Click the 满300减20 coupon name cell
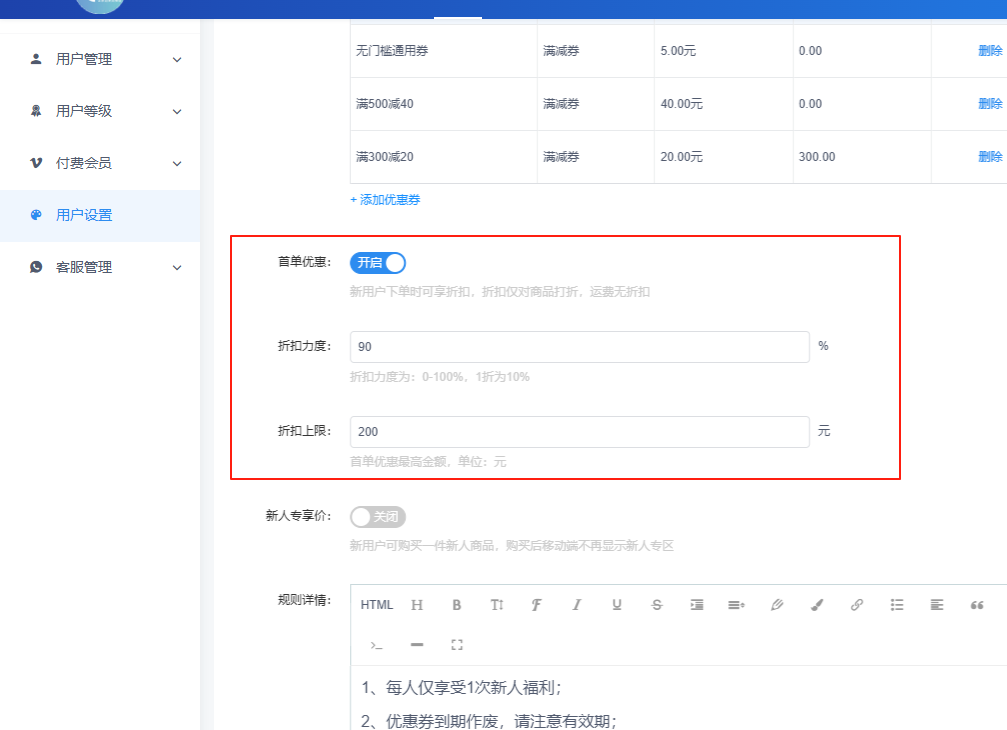The height and width of the screenshot is (730, 1007). pos(444,157)
